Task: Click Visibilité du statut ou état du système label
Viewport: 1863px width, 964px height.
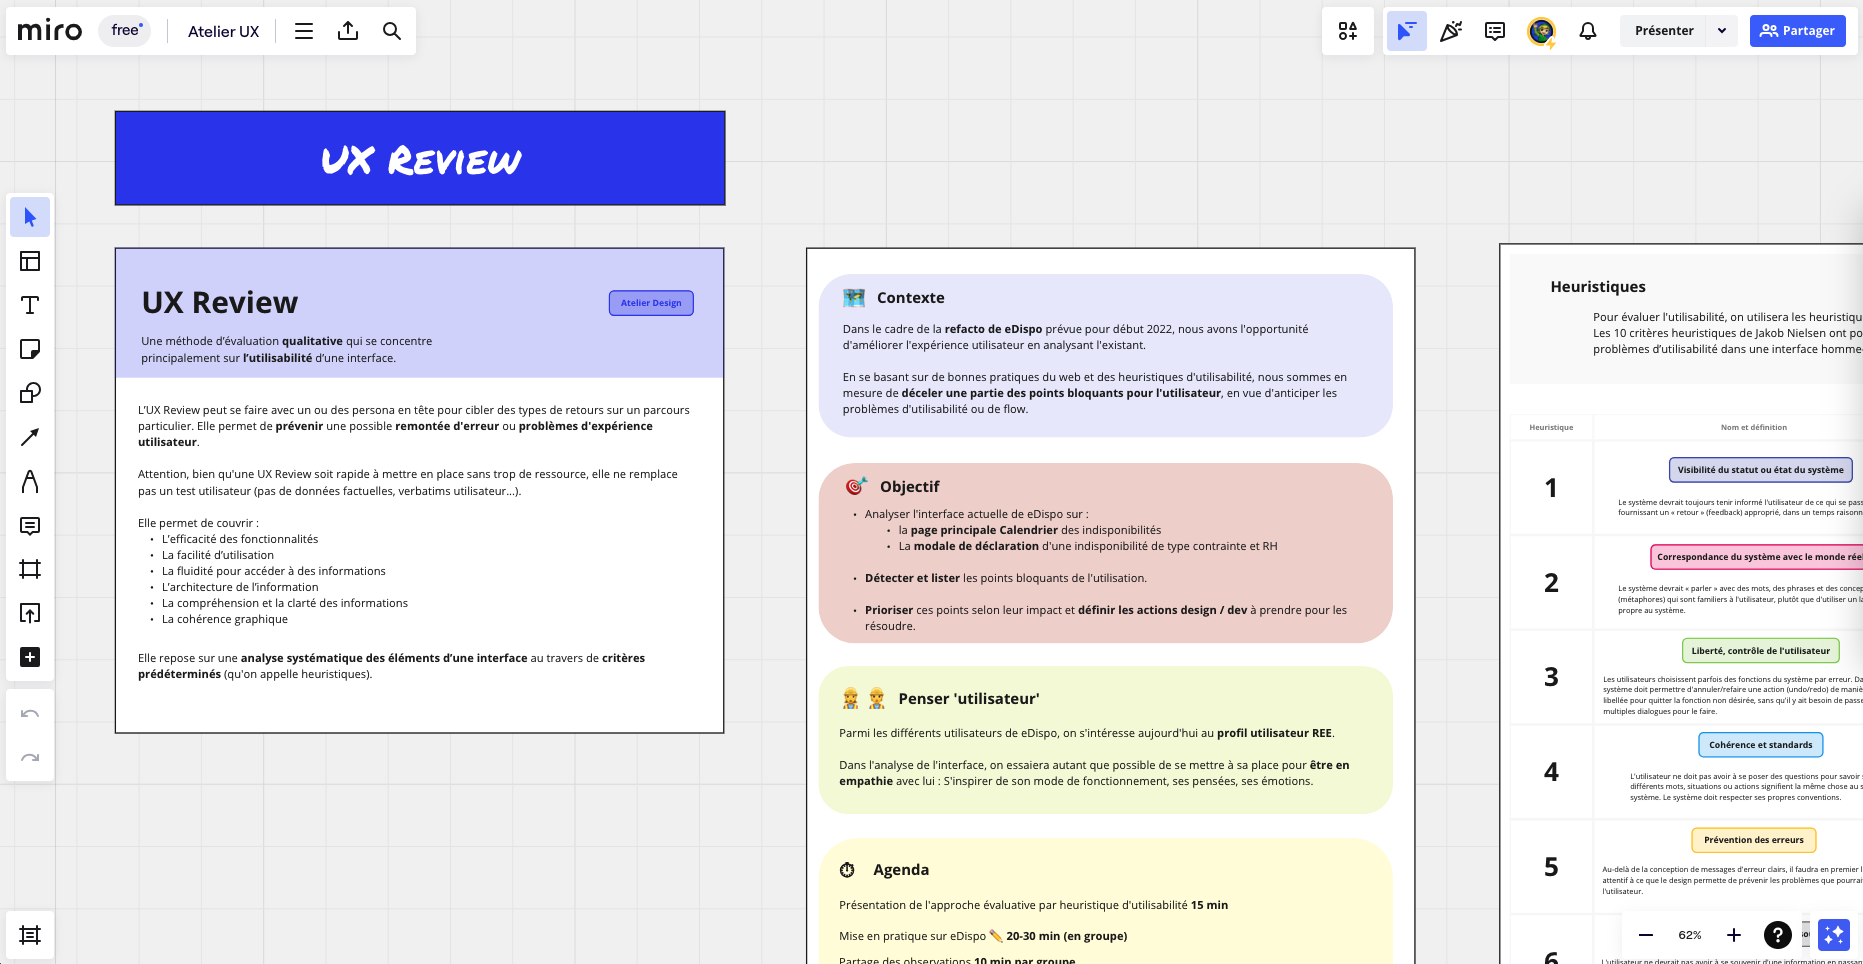Action: coord(1760,470)
